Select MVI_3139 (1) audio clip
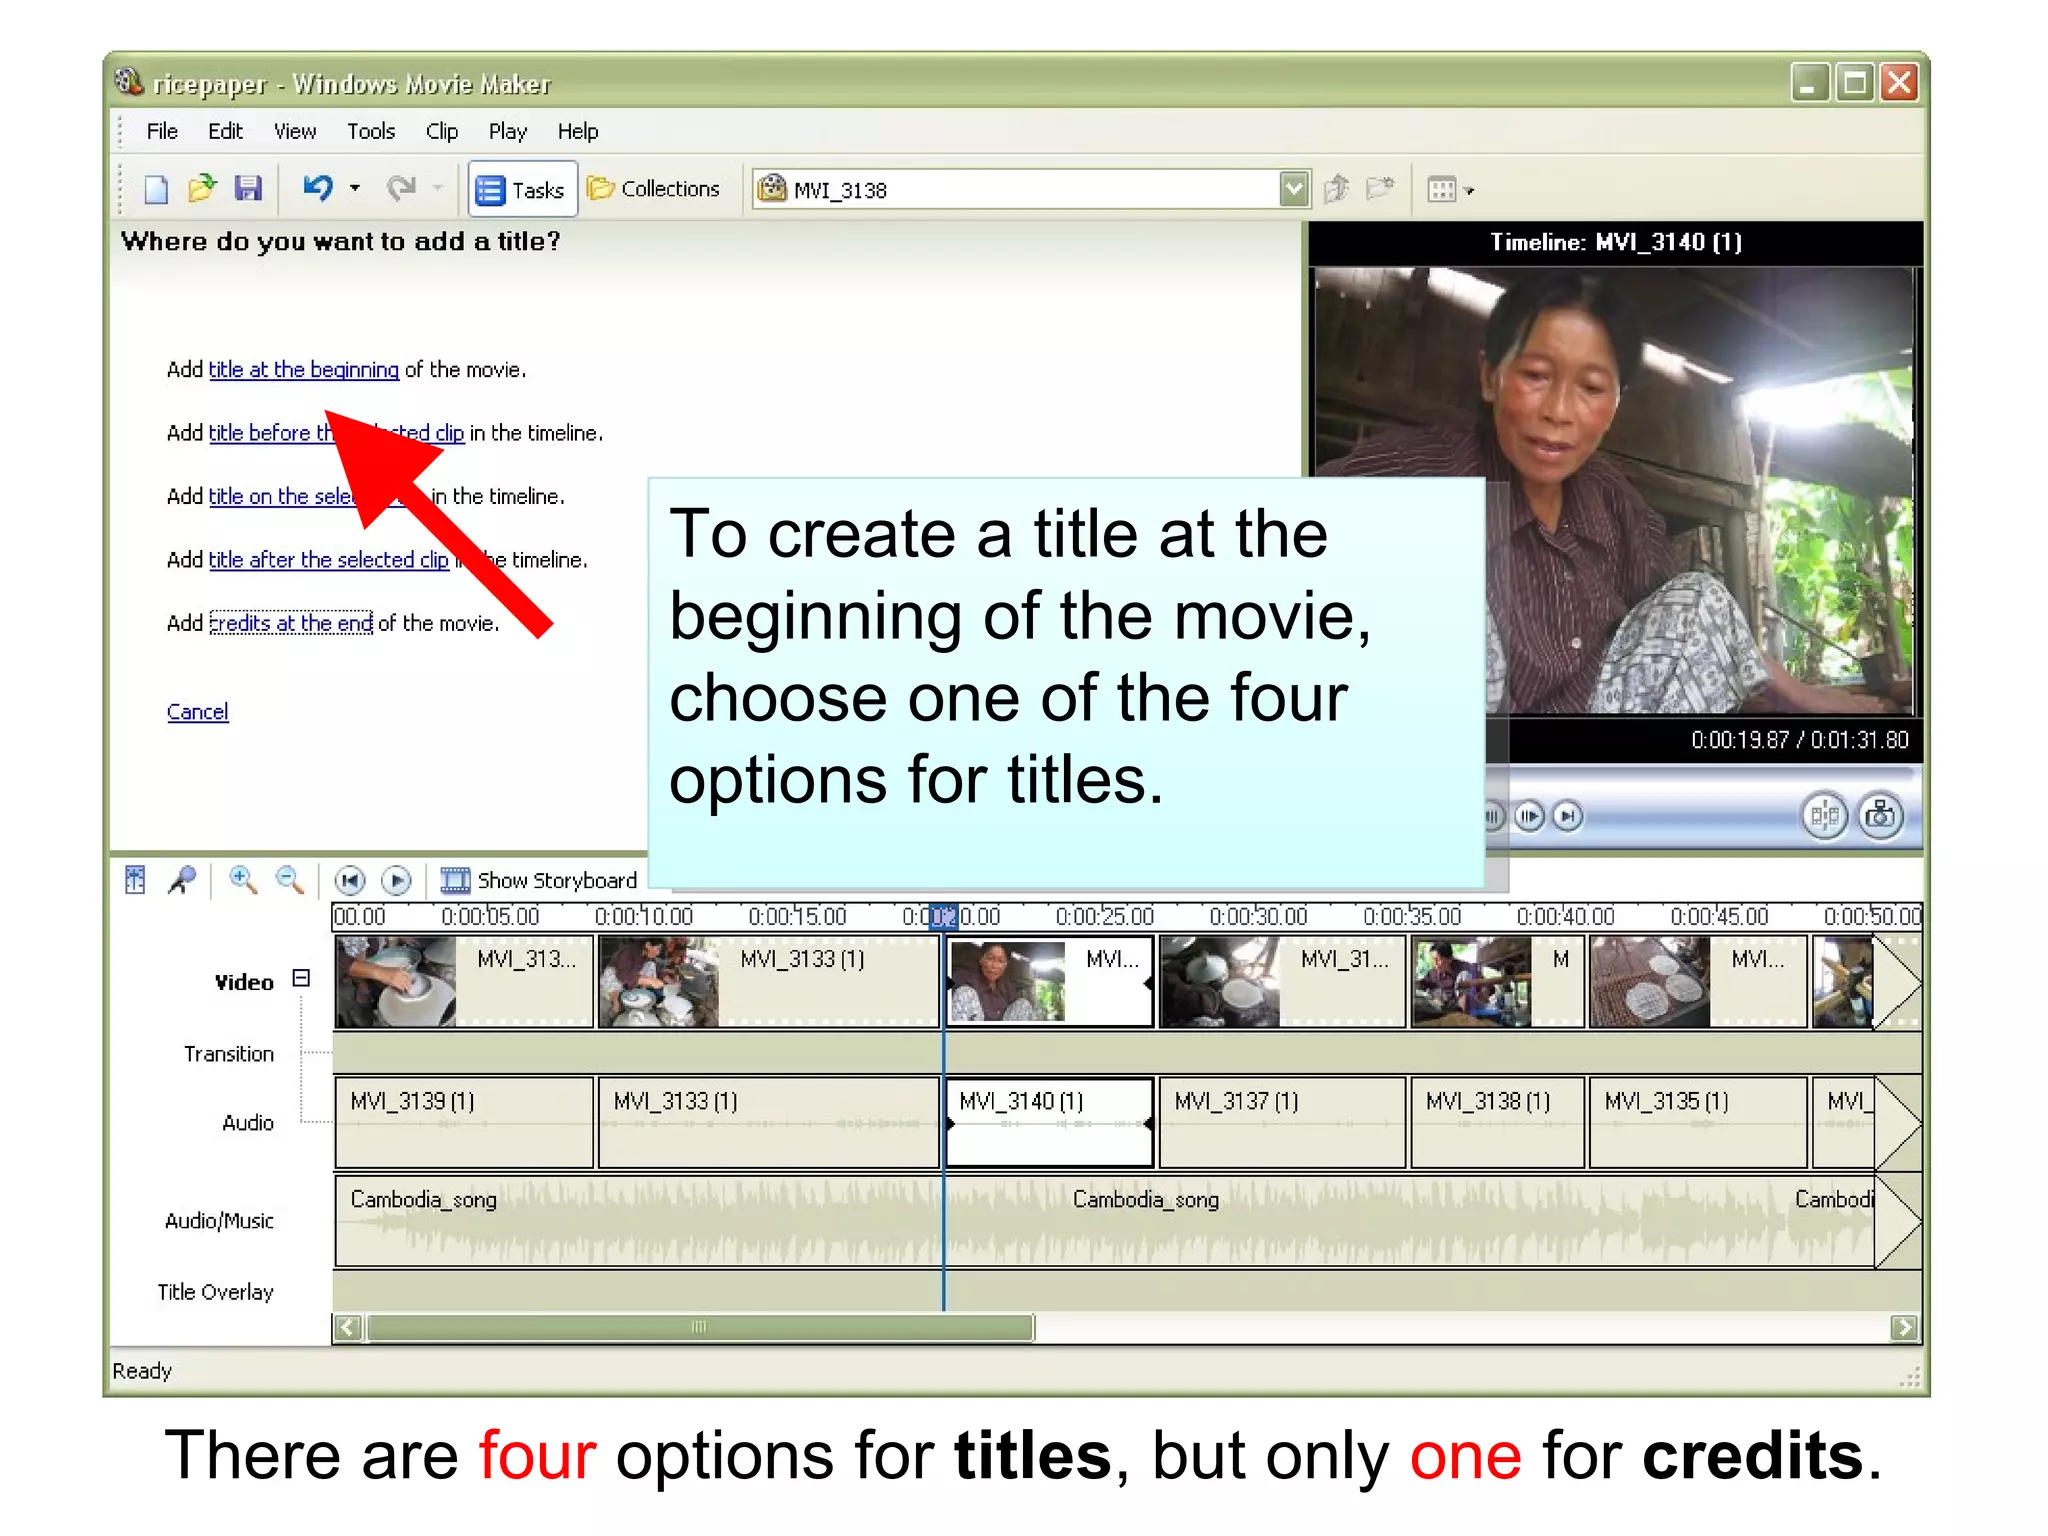2048x1536 pixels. tap(464, 1122)
